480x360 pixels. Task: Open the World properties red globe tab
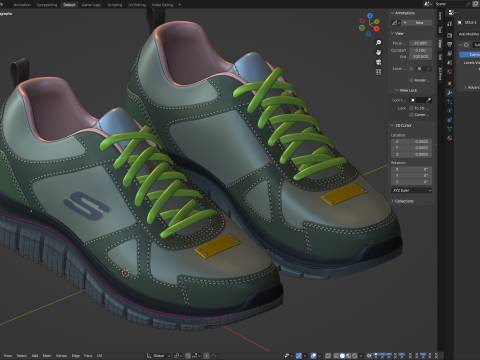coord(449,72)
